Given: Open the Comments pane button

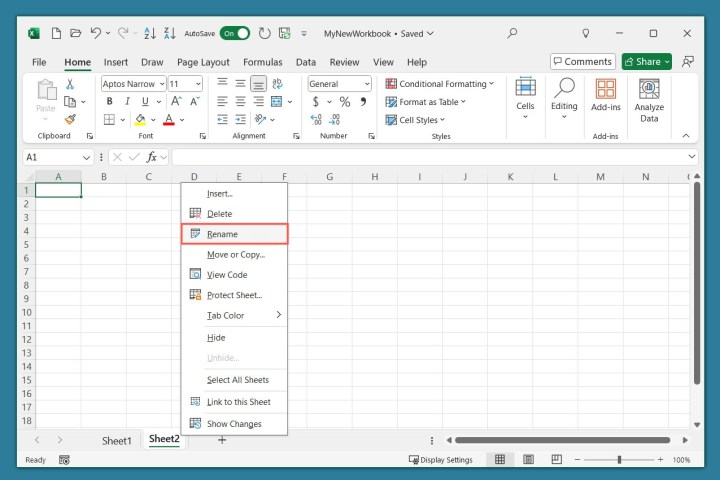Looking at the screenshot, I should click(x=582, y=62).
